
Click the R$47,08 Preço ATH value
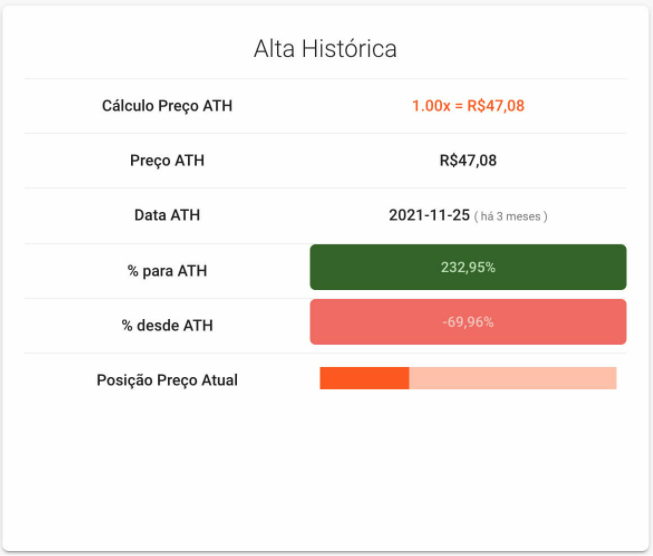468,160
